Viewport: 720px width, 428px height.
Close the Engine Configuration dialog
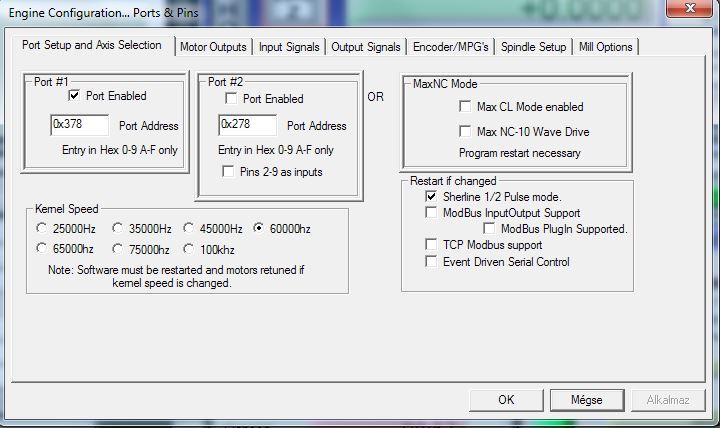point(690,8)
